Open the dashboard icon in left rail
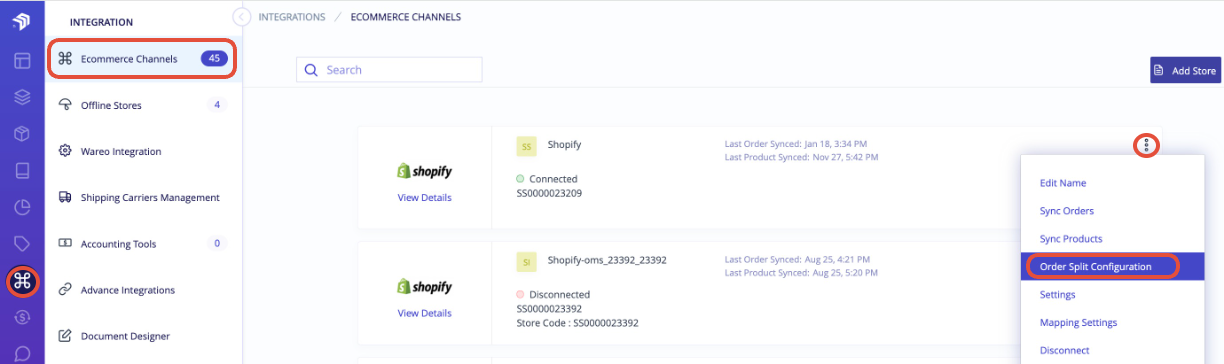1224x364 pixels. 22,60
